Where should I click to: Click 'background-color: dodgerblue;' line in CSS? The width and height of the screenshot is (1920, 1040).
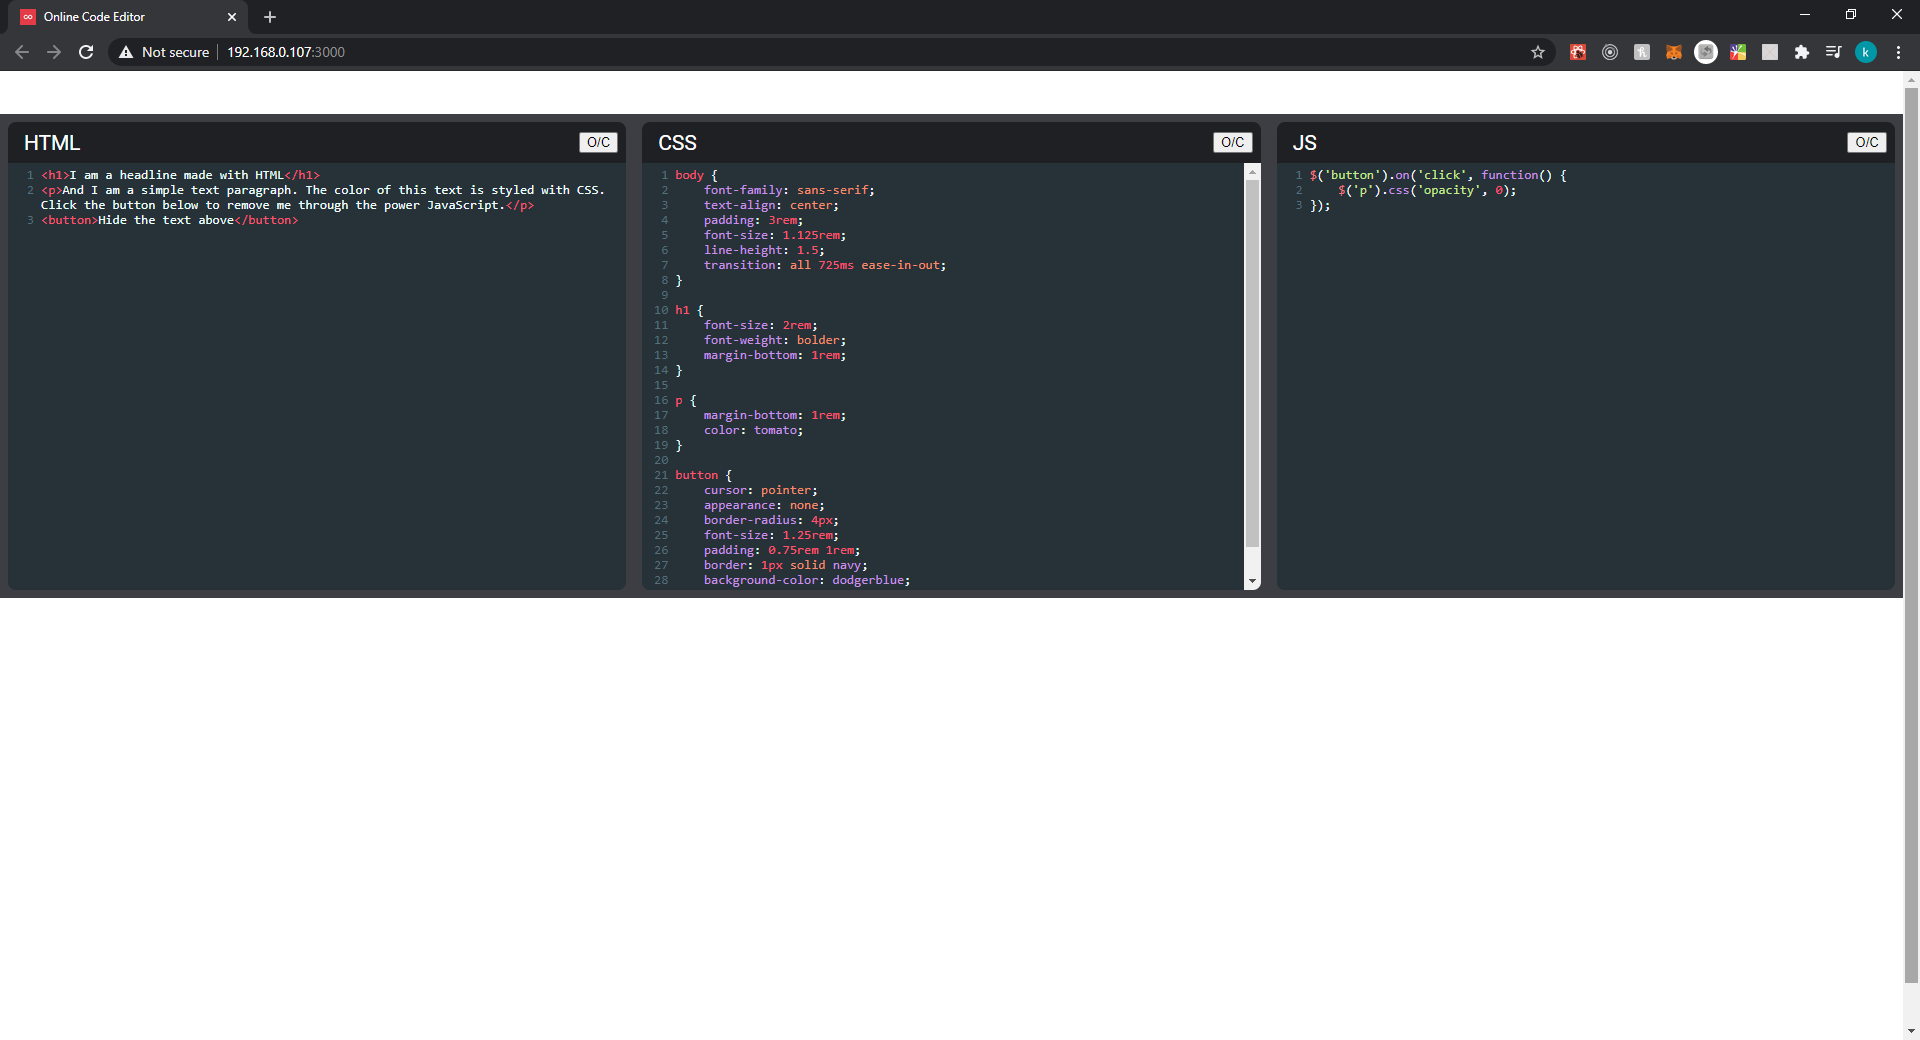806,580
